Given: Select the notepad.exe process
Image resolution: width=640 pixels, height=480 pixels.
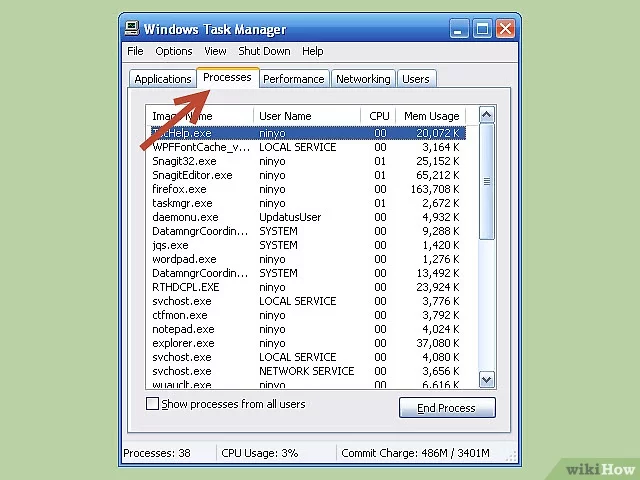Looking at the screenshot, I should pyautogui.click(x=306, y=329).
